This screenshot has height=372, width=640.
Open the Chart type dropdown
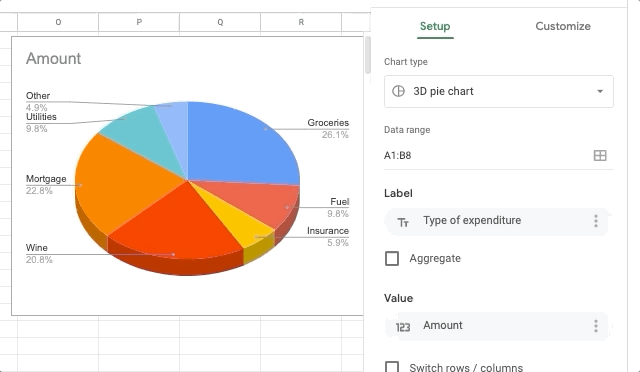[498, 91]
